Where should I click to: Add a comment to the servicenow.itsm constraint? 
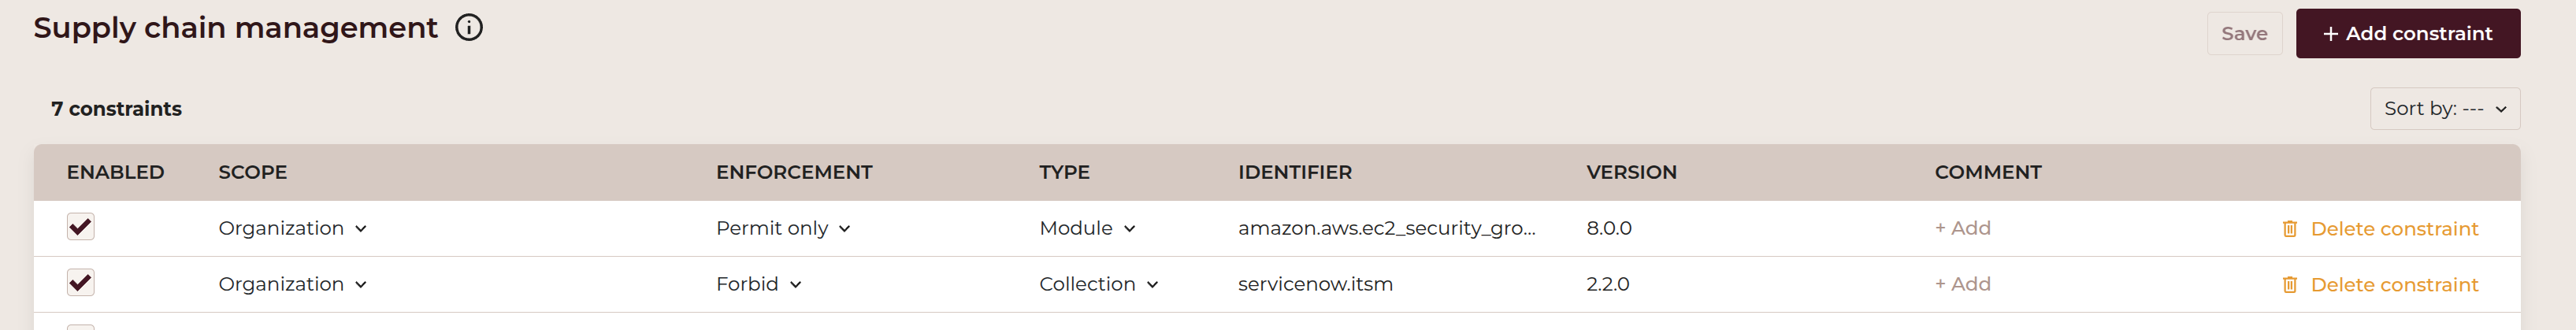tap(1962, 285)
